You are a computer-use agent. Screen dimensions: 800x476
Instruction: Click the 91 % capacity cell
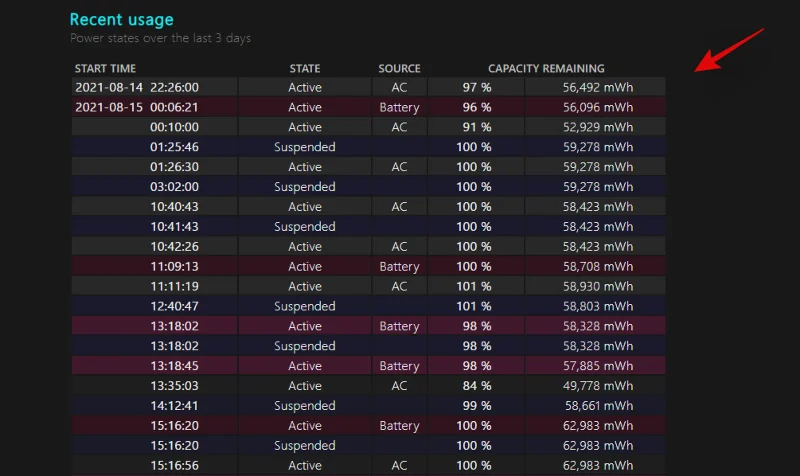point(477,127)
